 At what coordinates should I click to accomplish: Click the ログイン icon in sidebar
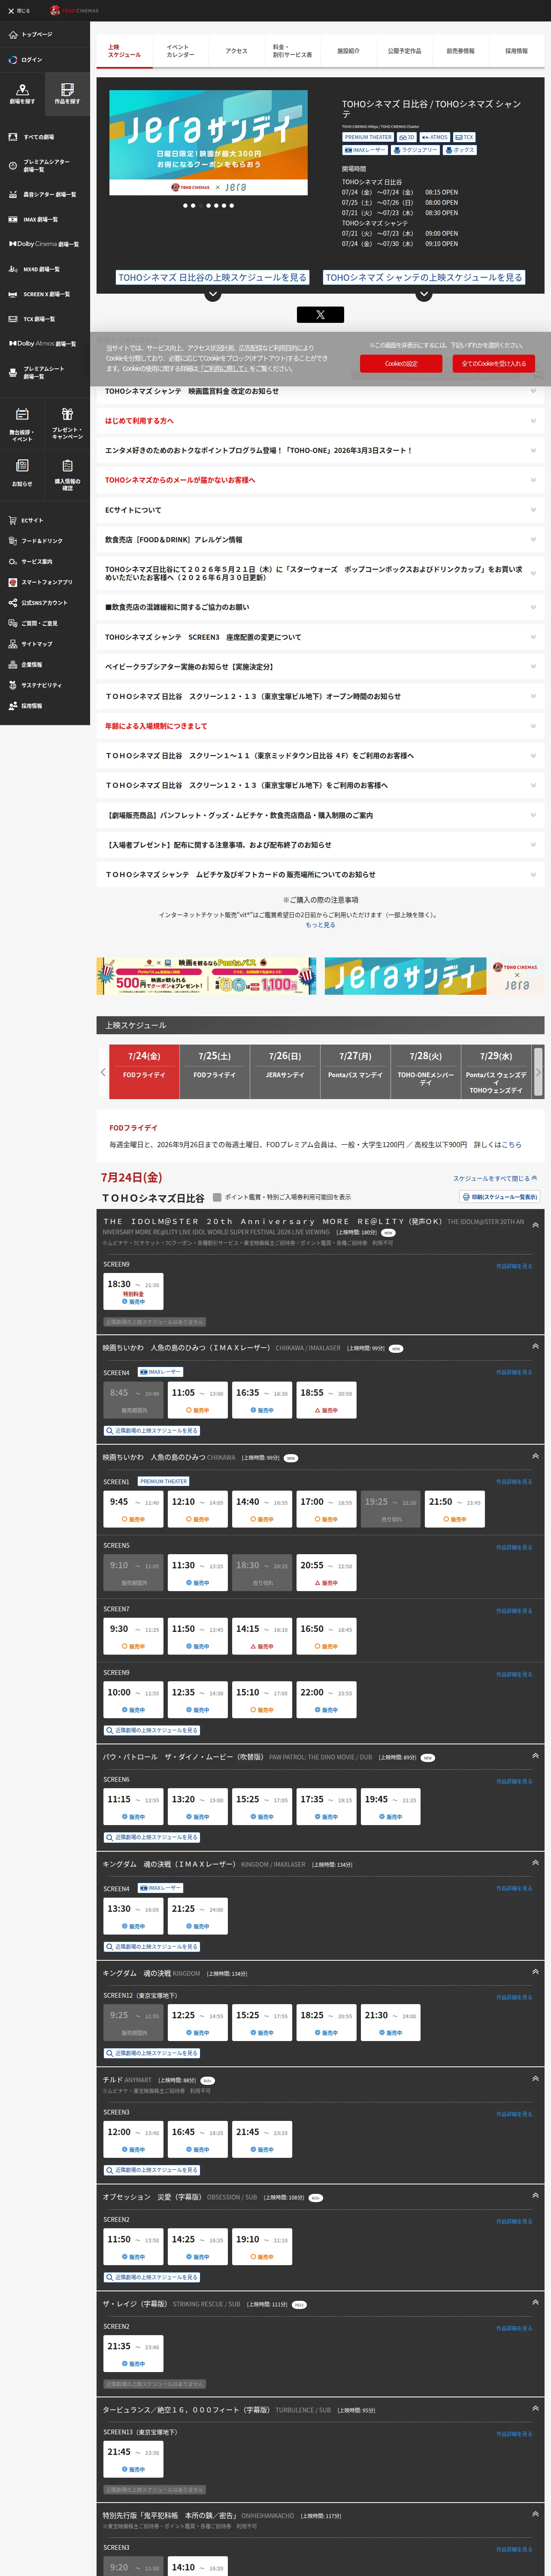(13, 60)
